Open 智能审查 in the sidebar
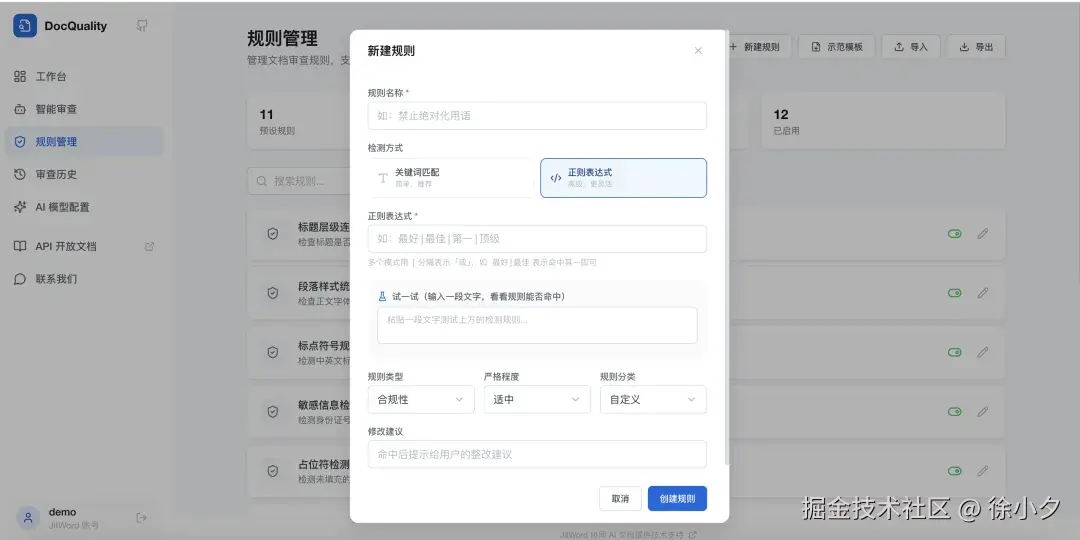The height and width of the screenshot is (540, 1080). point(84,109)
